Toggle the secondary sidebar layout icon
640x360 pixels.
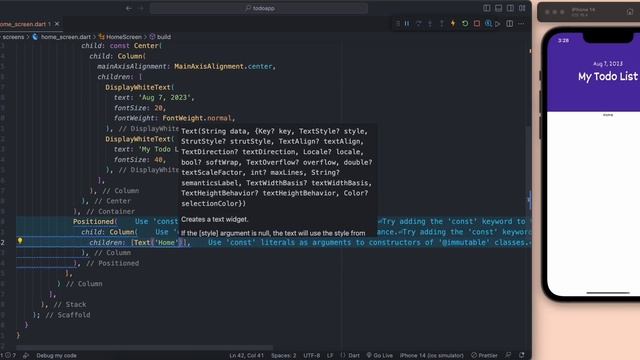tap(510, 8)
